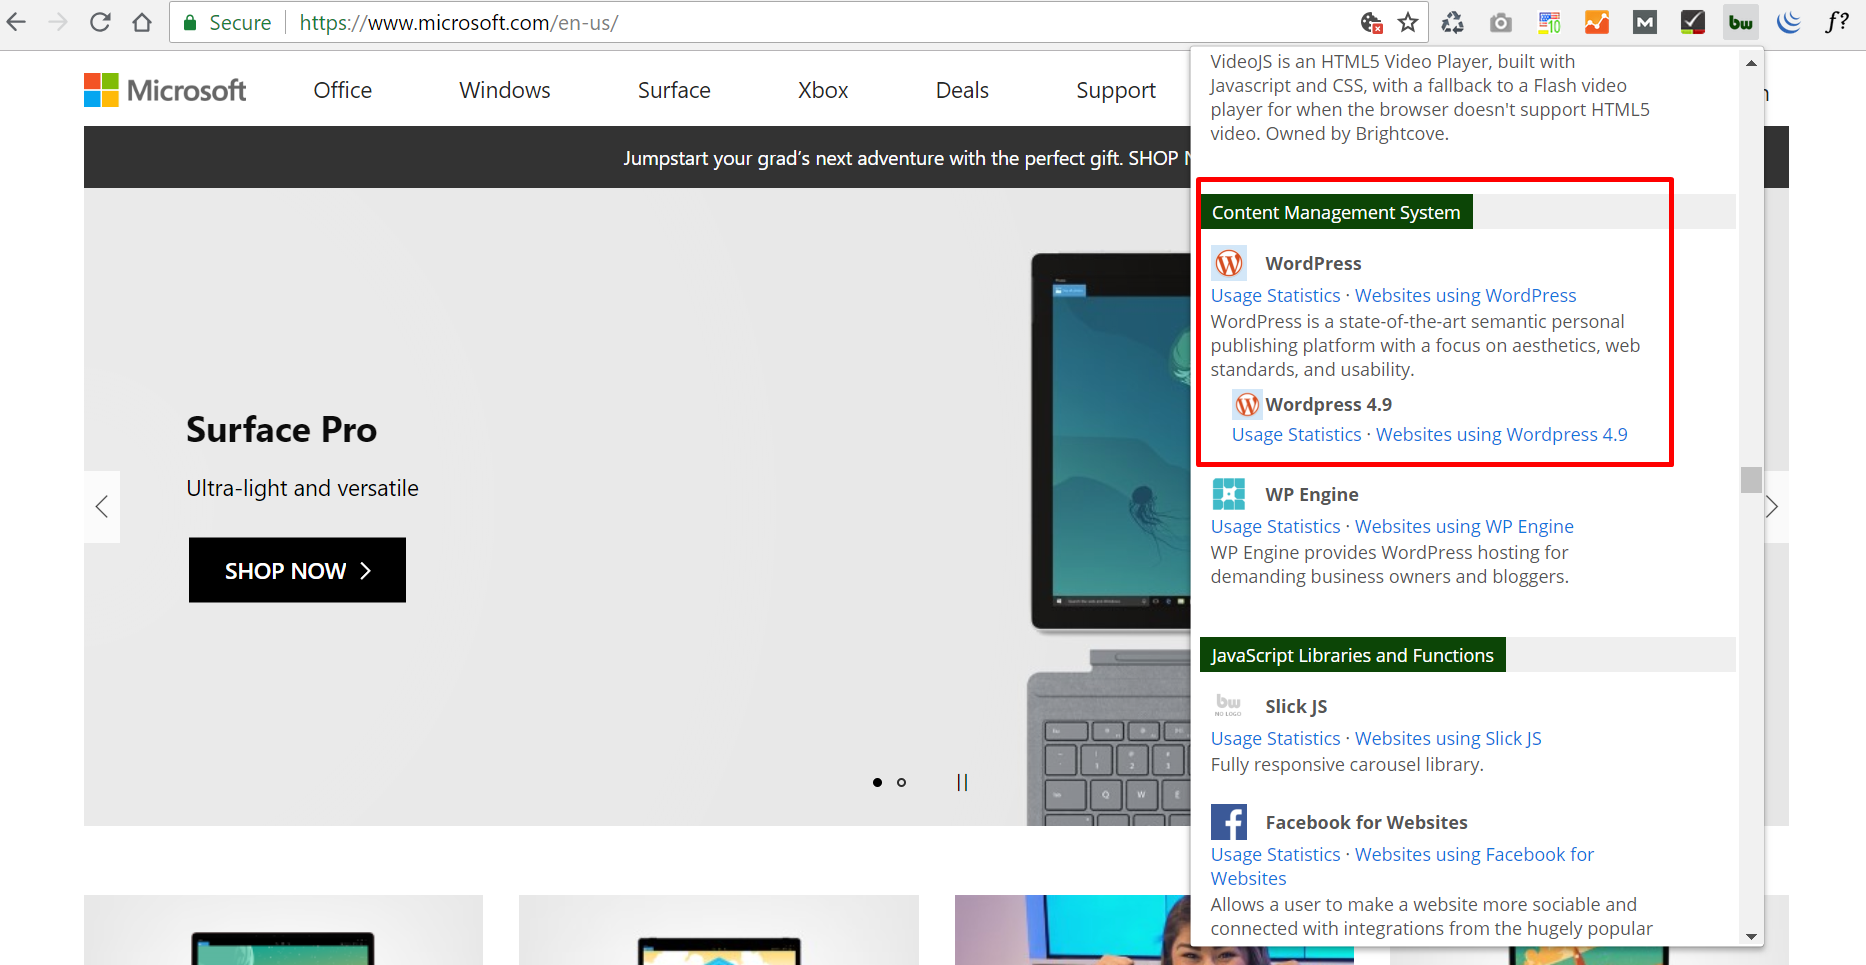The width and height of the screenshot is (1866, 965).
Task: Click the Slick JS technology title
Action: pyautogui.click(x=1296, y=706)
